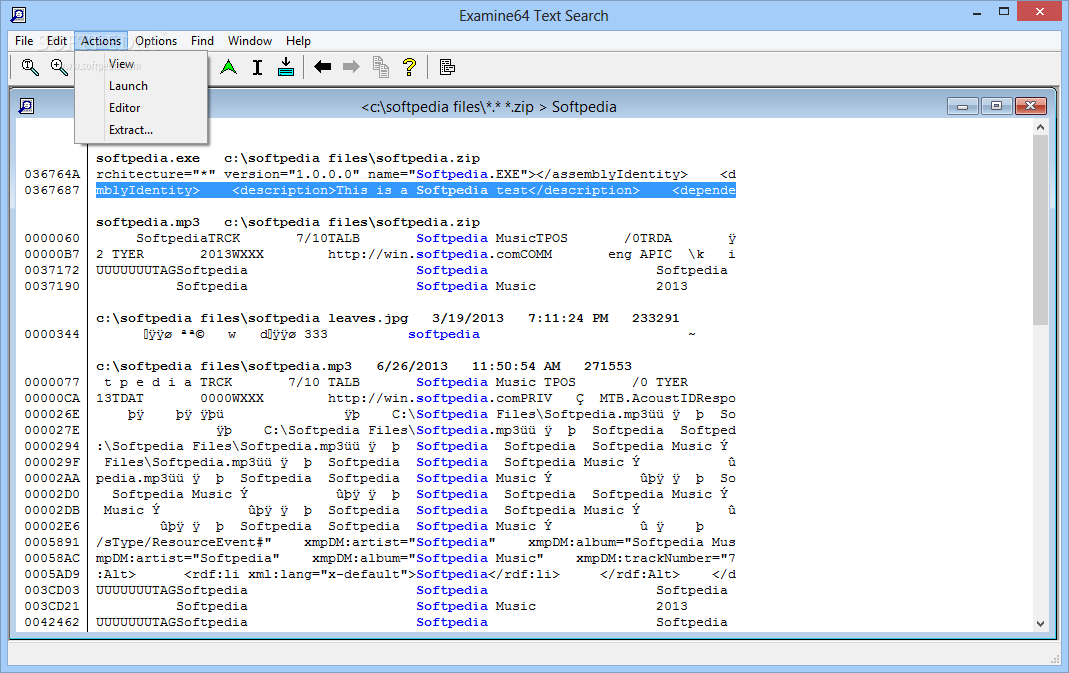Click result line at offset 00002AA
Image resolution: width=1069 pixels, height=673 pixels.
[416, 478]
